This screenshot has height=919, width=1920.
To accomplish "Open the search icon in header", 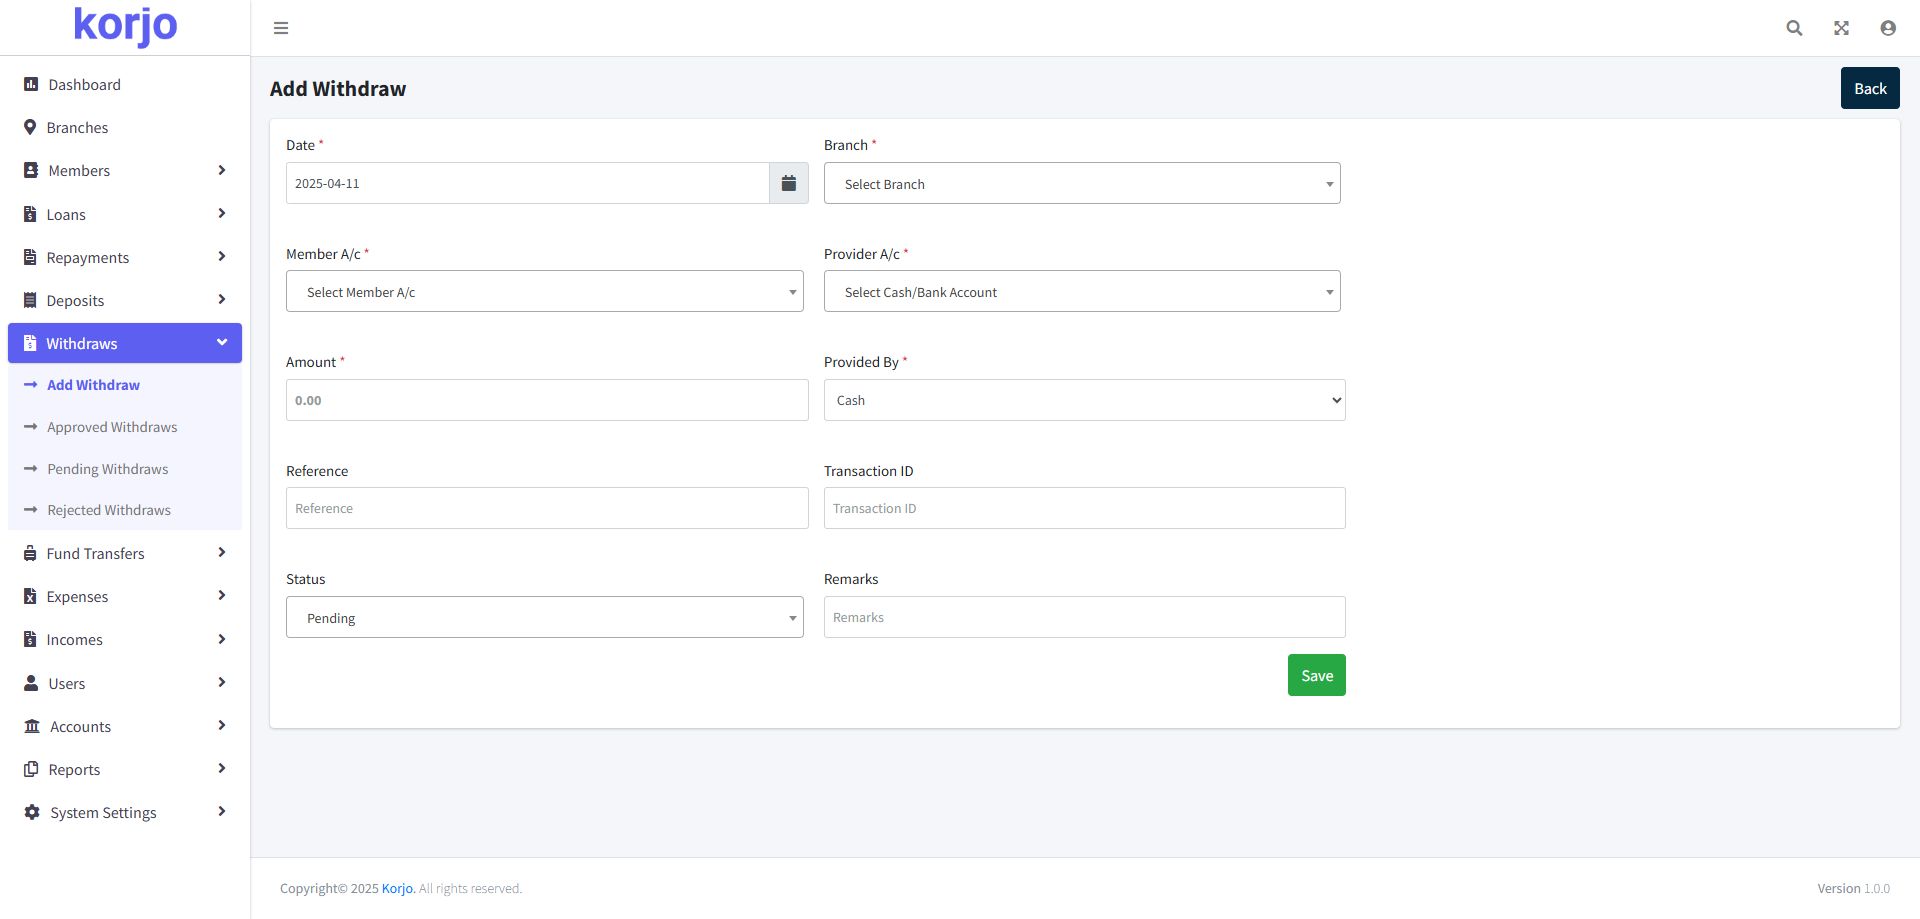I will [1794, 28].
